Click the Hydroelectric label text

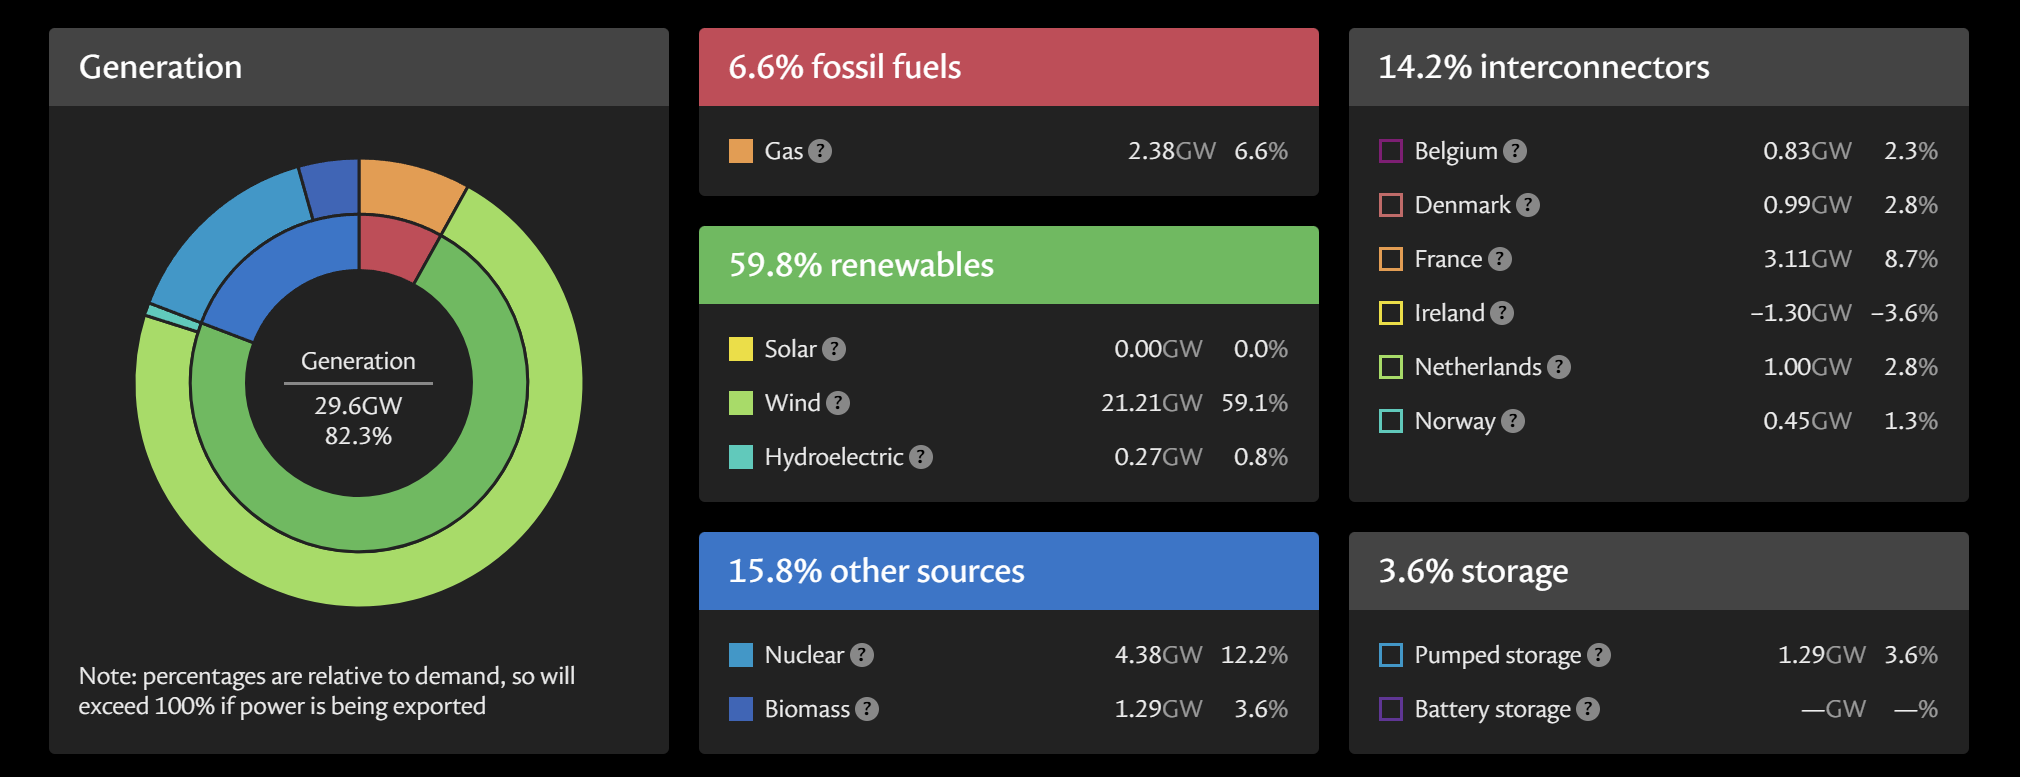834,457
